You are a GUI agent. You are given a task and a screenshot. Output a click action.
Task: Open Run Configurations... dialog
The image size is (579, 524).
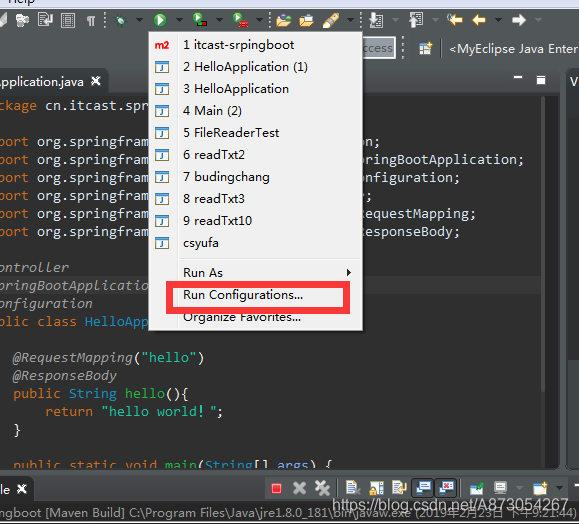coord(255,295)
